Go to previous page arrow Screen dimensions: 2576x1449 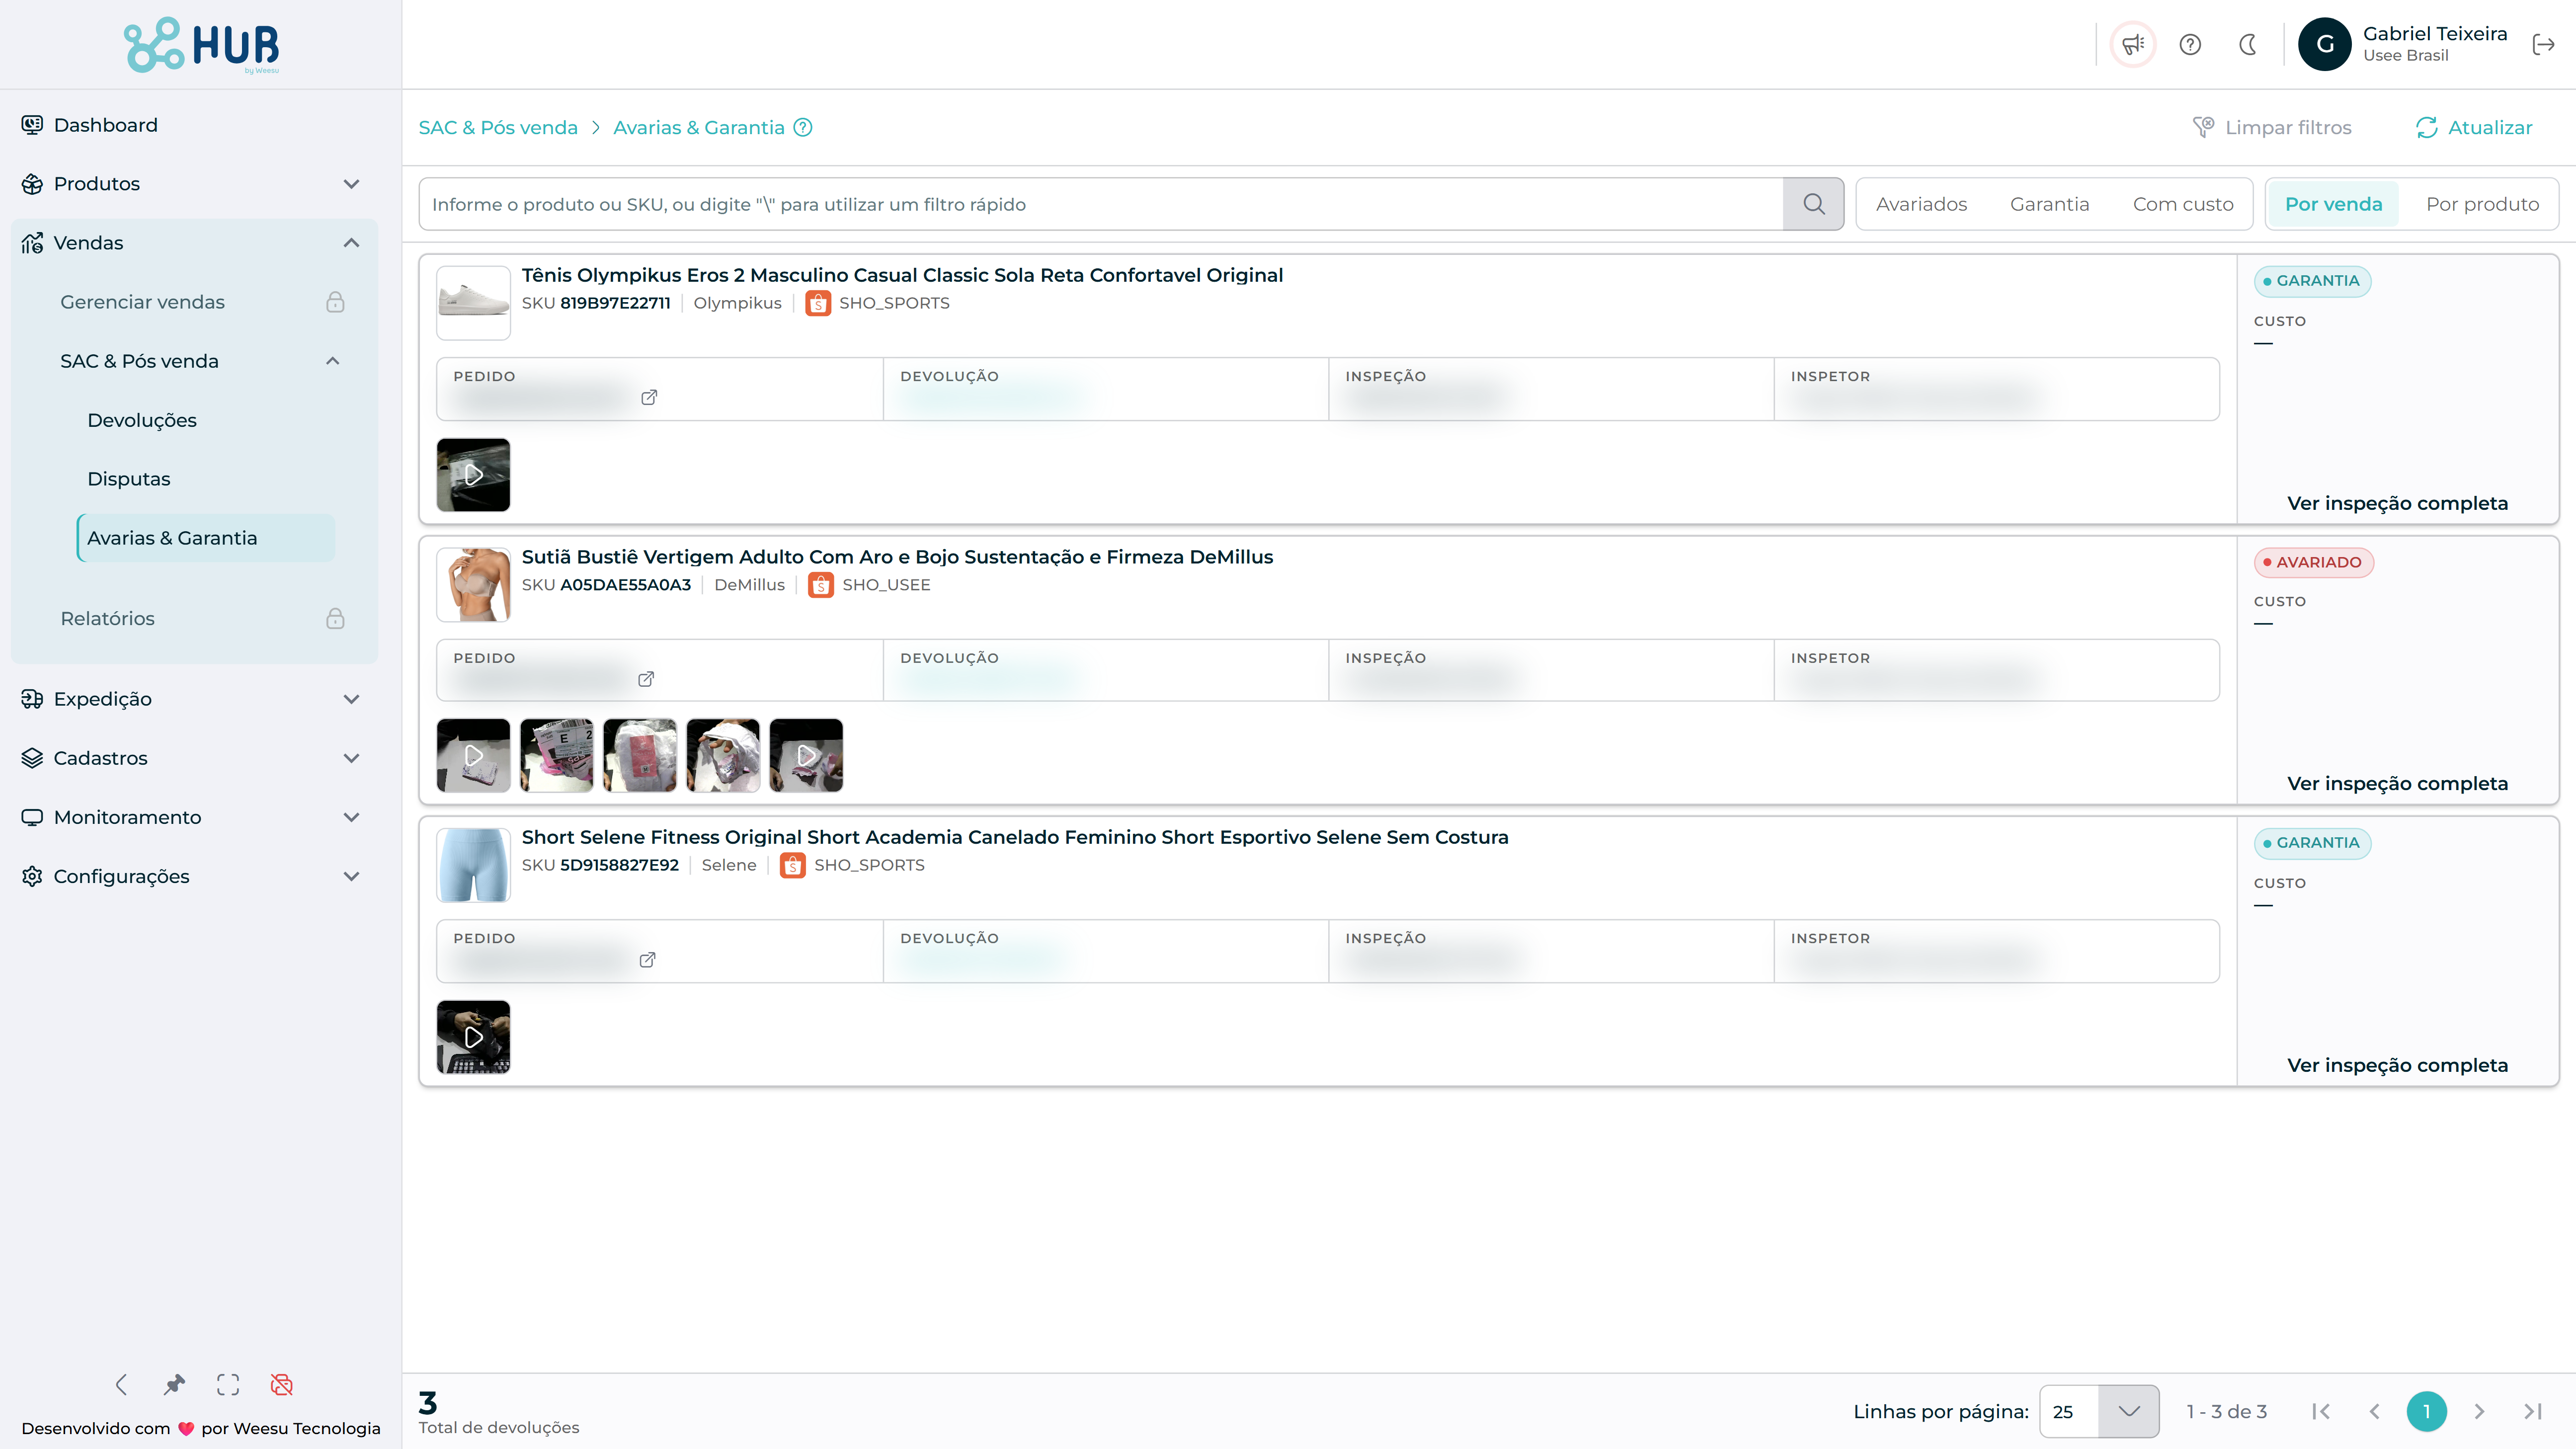(x=2374, y=1411)
